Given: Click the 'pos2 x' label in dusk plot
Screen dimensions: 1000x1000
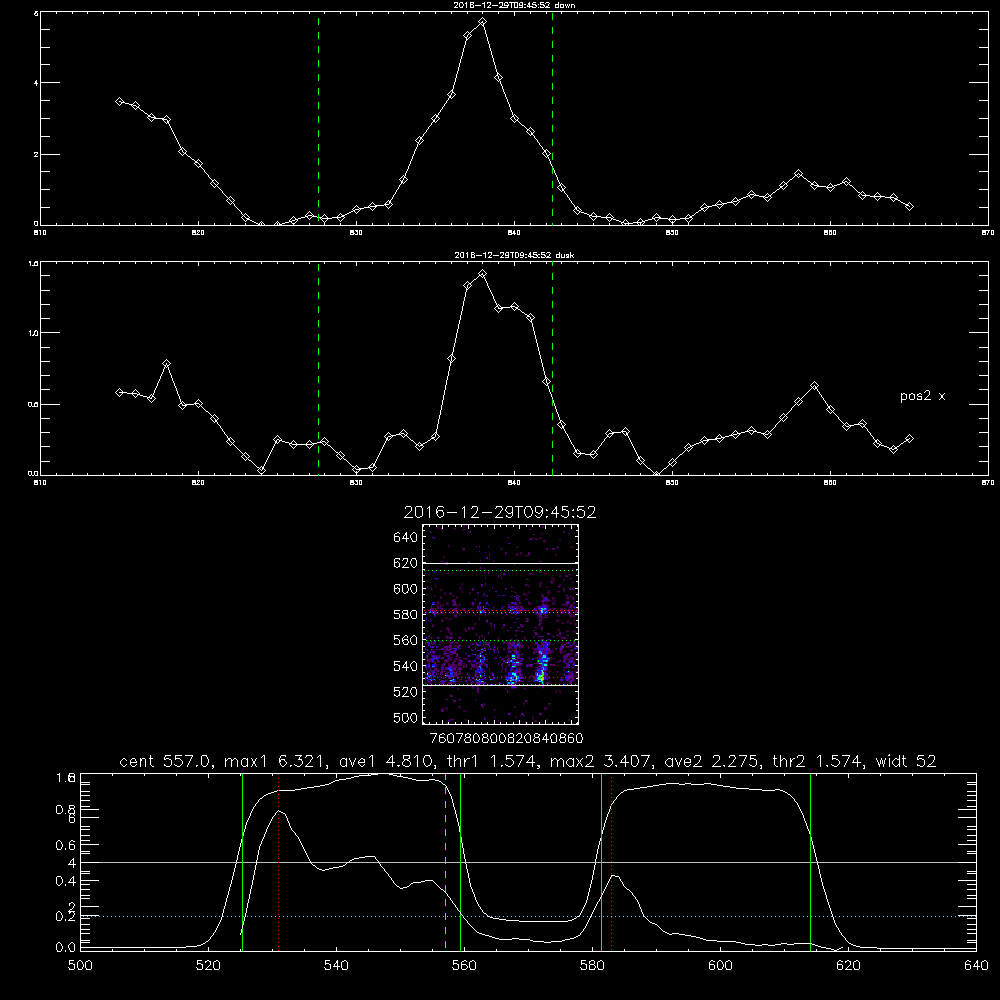Looking at the screenshot, I should pos(922,396).
